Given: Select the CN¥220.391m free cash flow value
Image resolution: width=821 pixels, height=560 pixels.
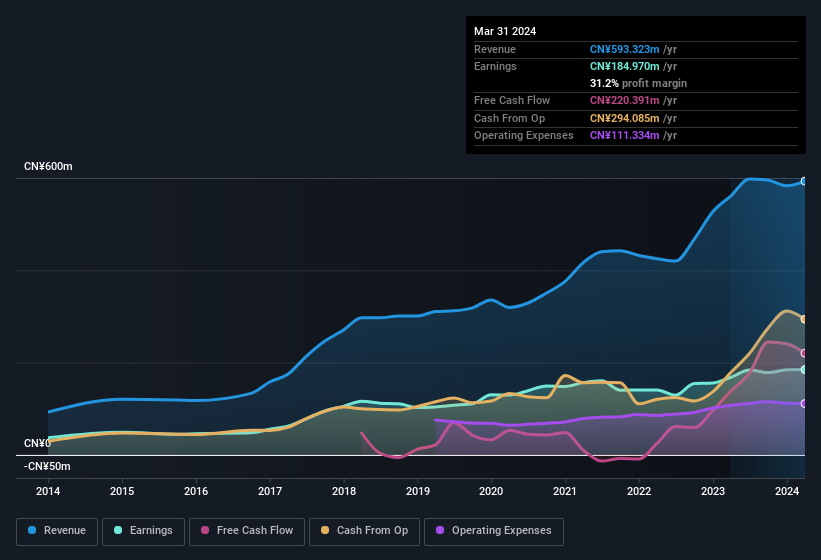Looking at the screenshot, I should [624, 100].
